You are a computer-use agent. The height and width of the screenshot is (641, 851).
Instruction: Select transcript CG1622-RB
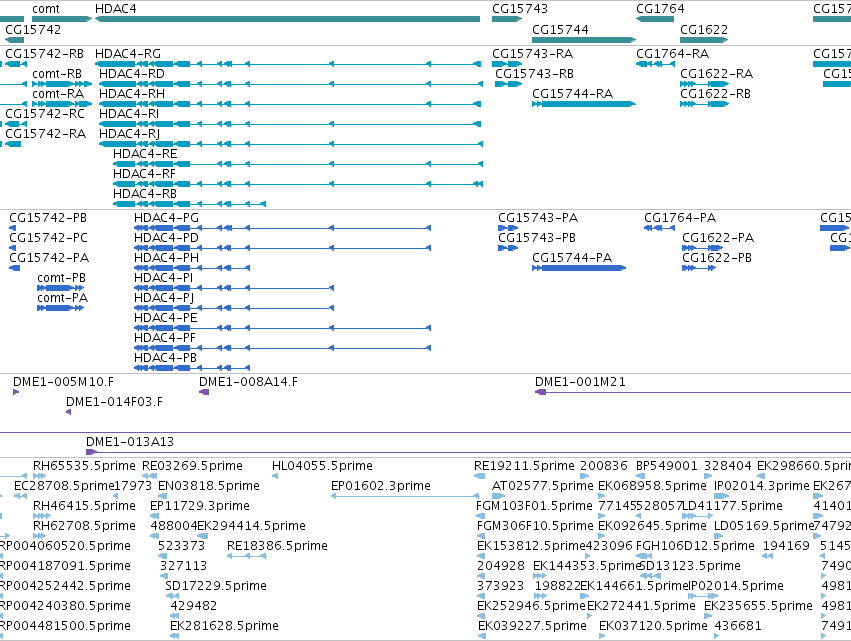point(715,94)
